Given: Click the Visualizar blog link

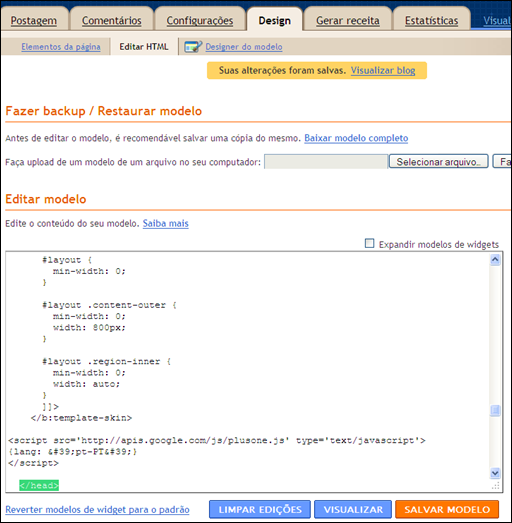Looking at the screenshot, I should [383, 71].
